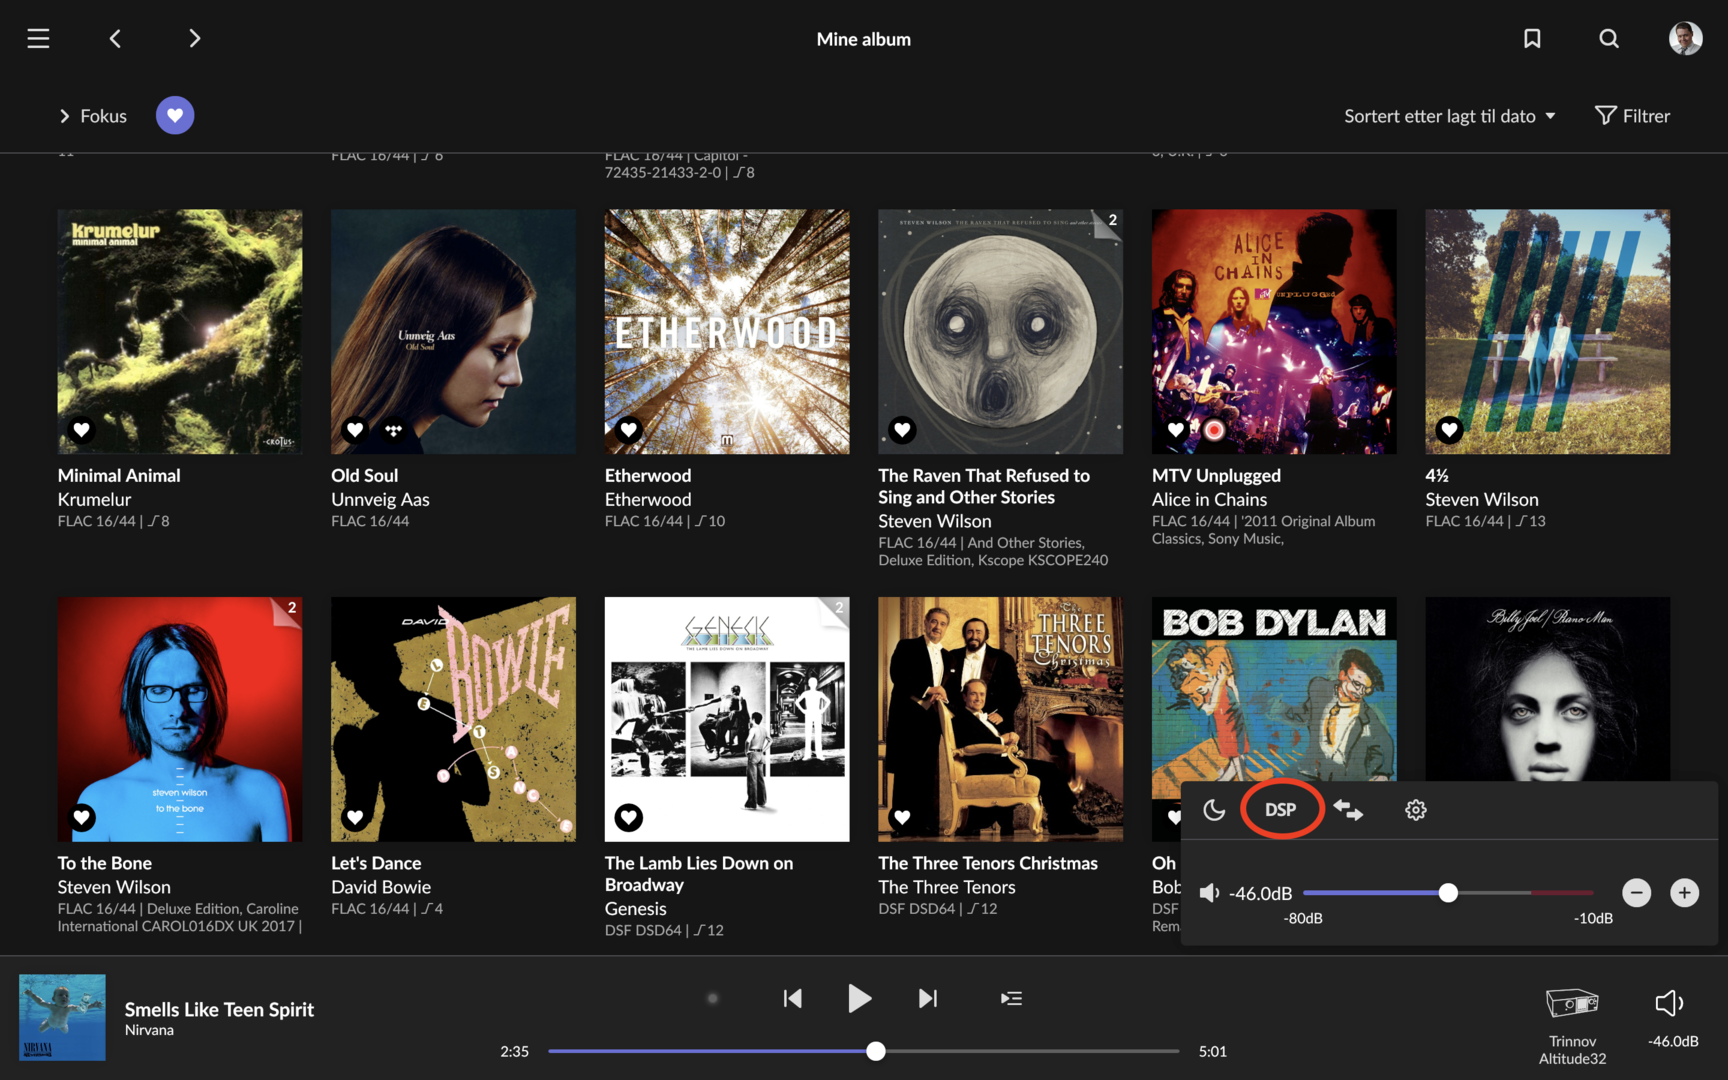Open the Old Soul album cover

(x=453, y=331)
